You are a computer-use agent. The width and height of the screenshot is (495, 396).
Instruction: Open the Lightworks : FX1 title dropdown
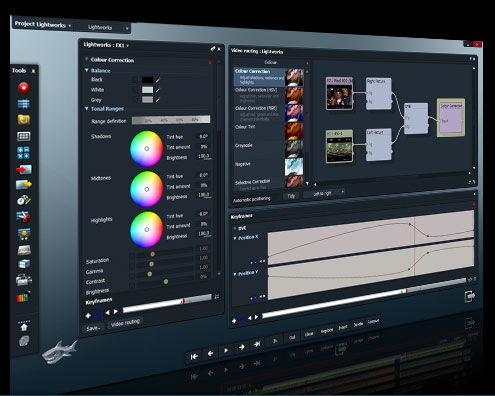pos(128,46)
